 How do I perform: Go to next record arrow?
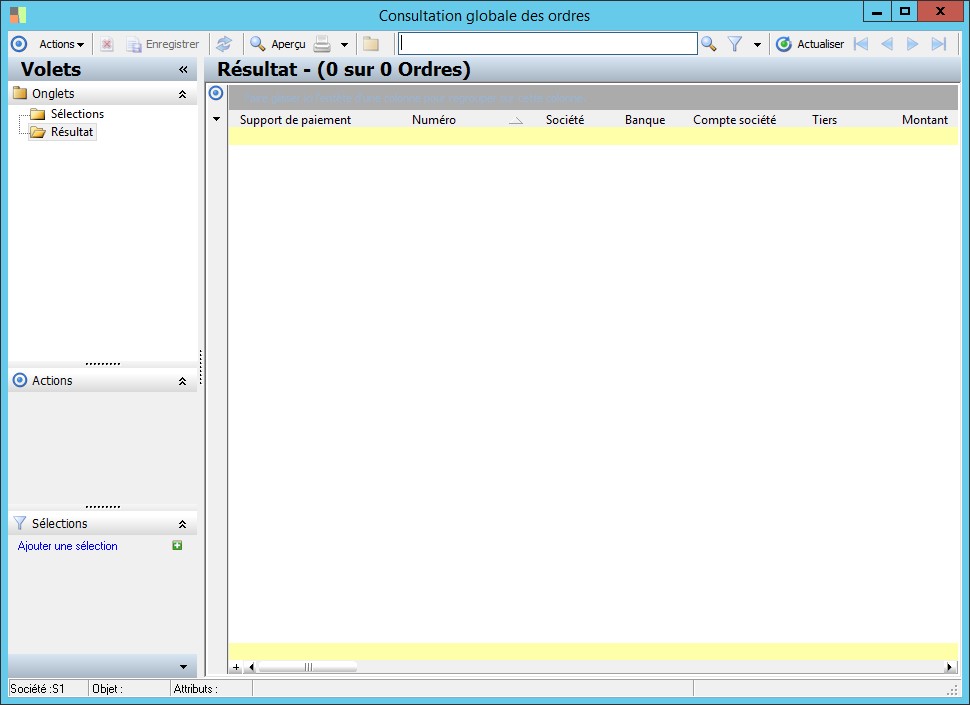pos(912,44)
